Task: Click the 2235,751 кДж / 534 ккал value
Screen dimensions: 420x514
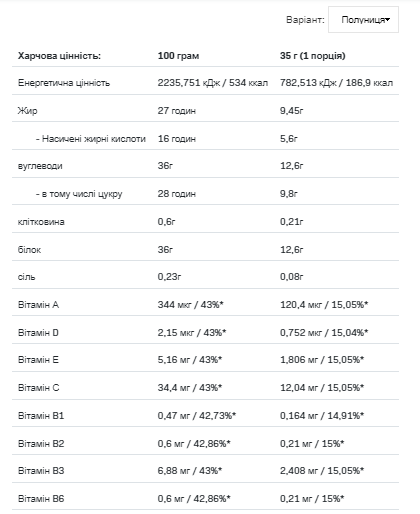Action: pyautogui.click(x=213, y=83)
